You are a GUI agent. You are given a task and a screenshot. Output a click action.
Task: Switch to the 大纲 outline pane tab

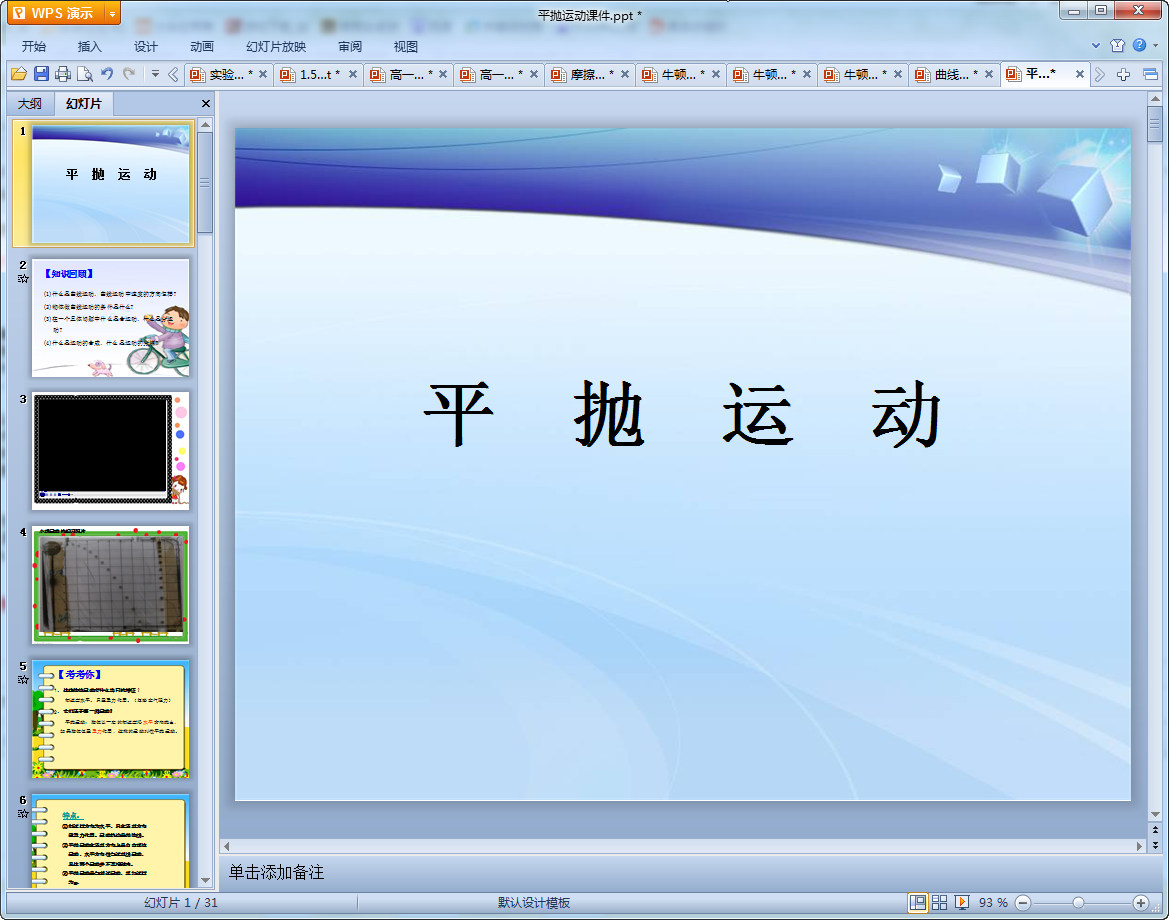coord(30,104)
